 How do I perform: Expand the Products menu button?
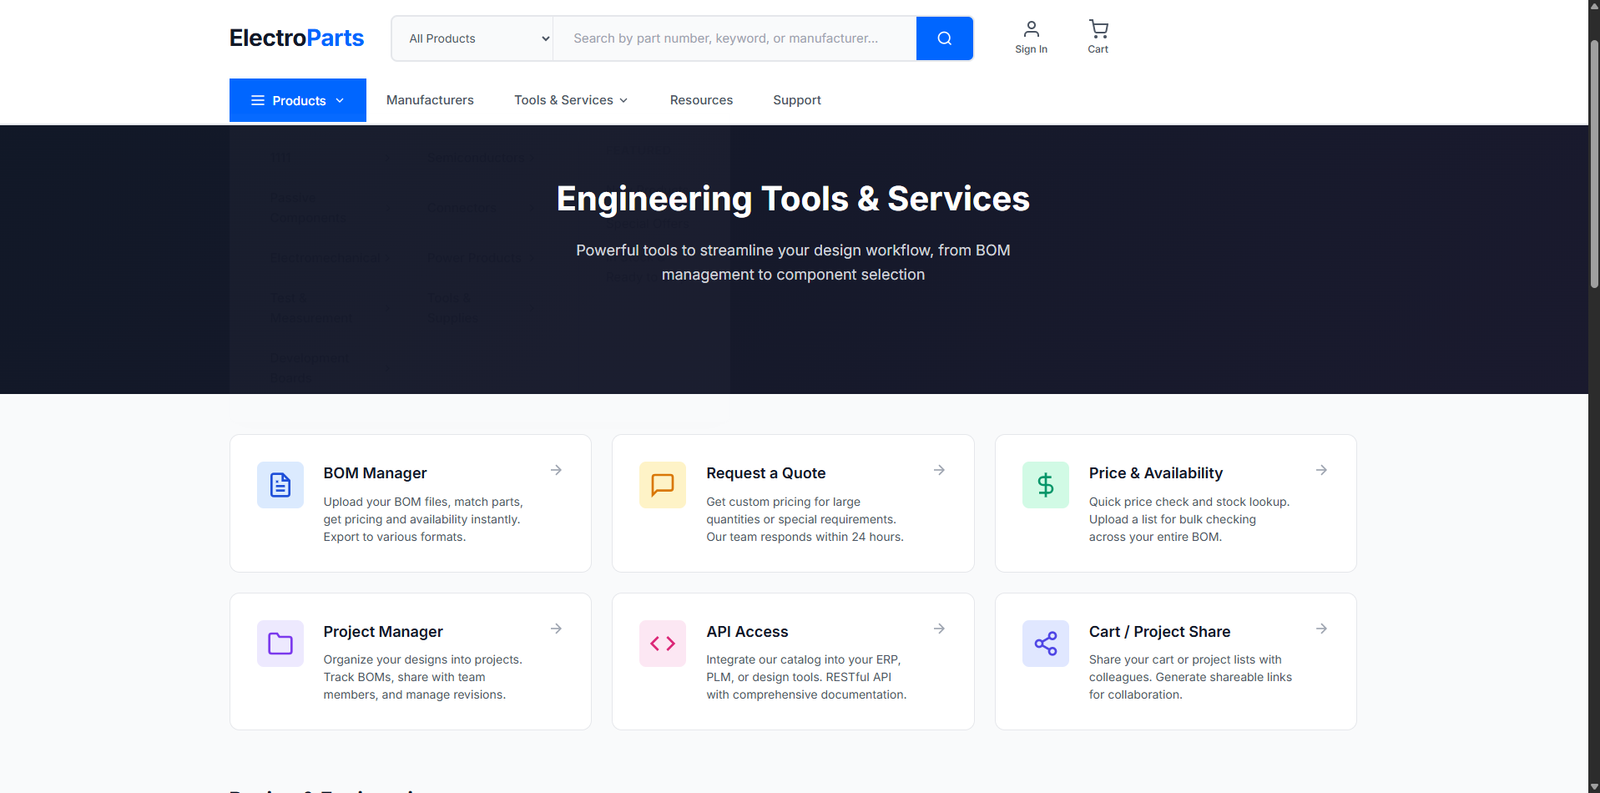(297, 101)
